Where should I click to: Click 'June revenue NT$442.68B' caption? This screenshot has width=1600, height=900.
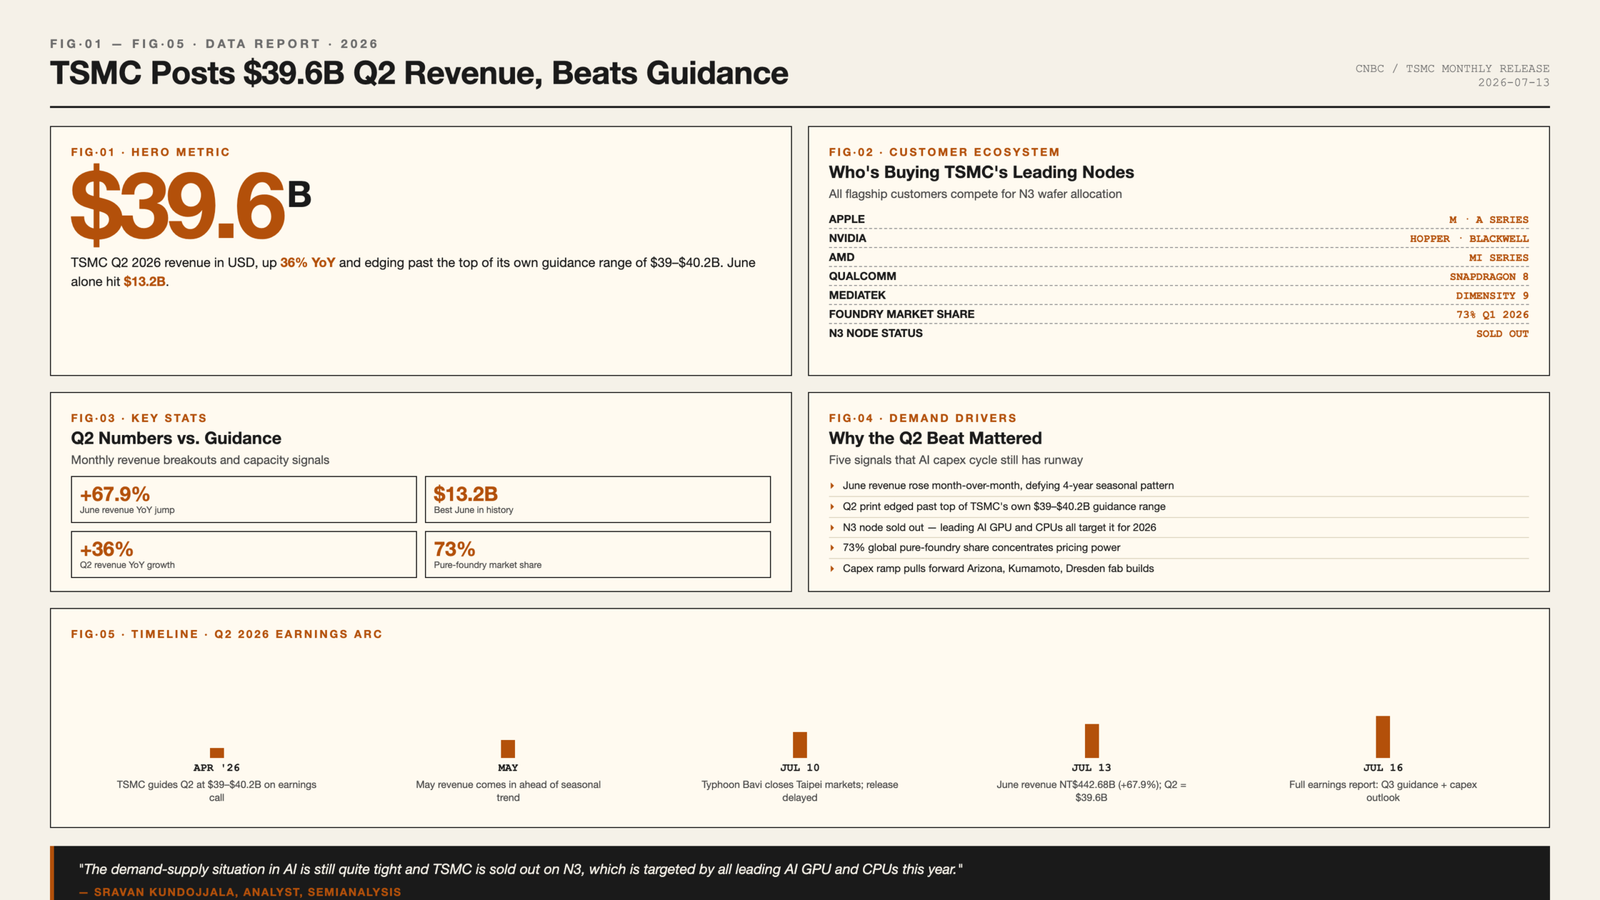point(1092,791)
